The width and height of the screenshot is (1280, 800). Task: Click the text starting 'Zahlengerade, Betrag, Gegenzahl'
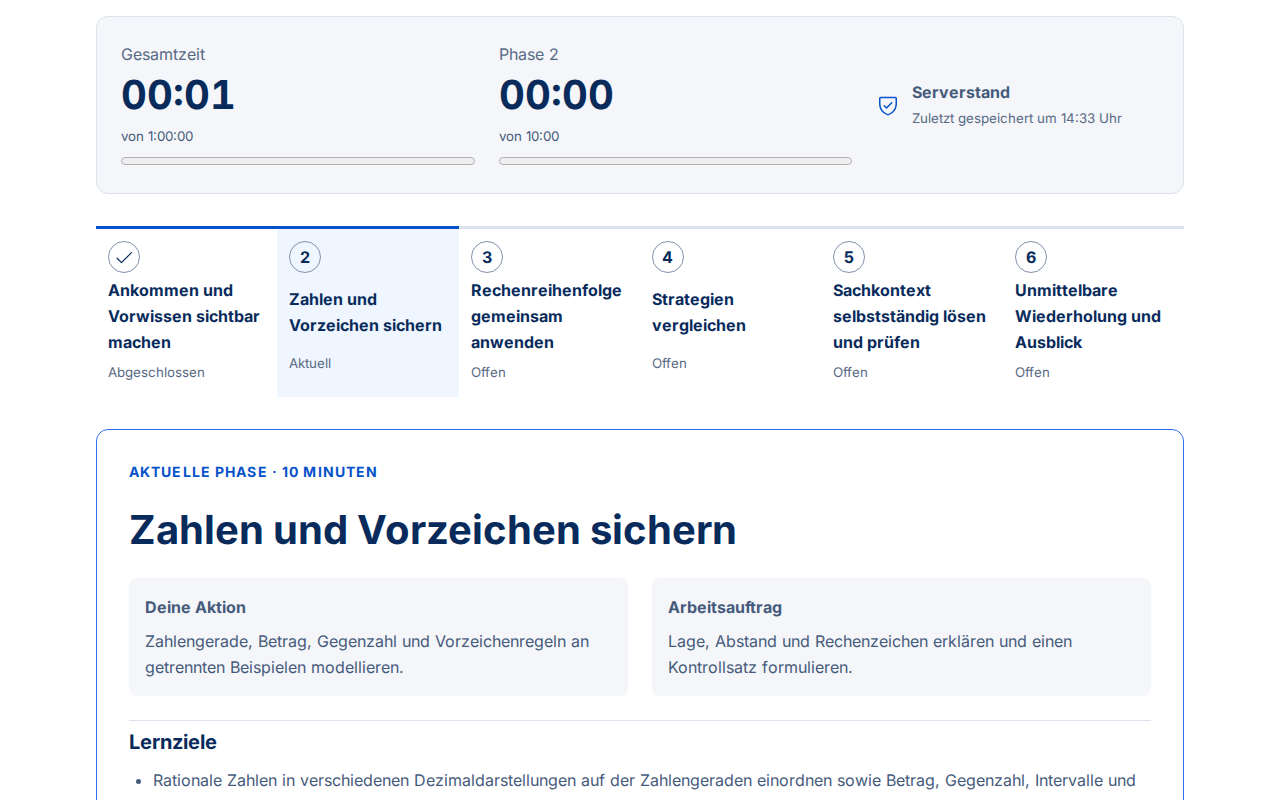click(367, 654)
